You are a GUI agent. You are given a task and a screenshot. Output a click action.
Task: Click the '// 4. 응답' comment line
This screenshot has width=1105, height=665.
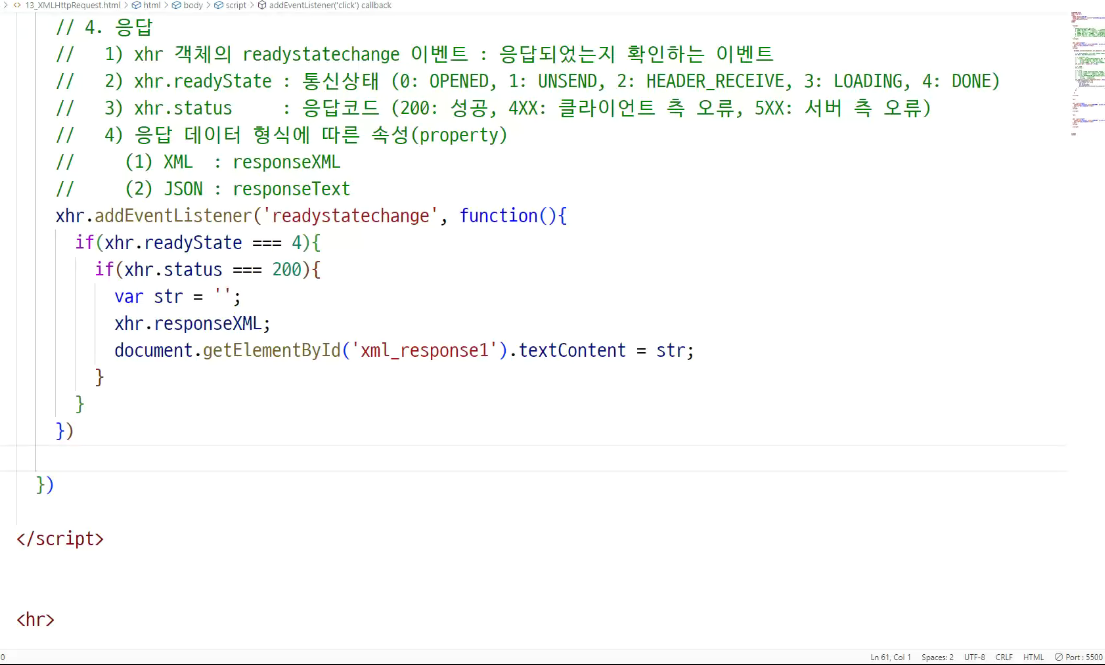tap(104, 27)
